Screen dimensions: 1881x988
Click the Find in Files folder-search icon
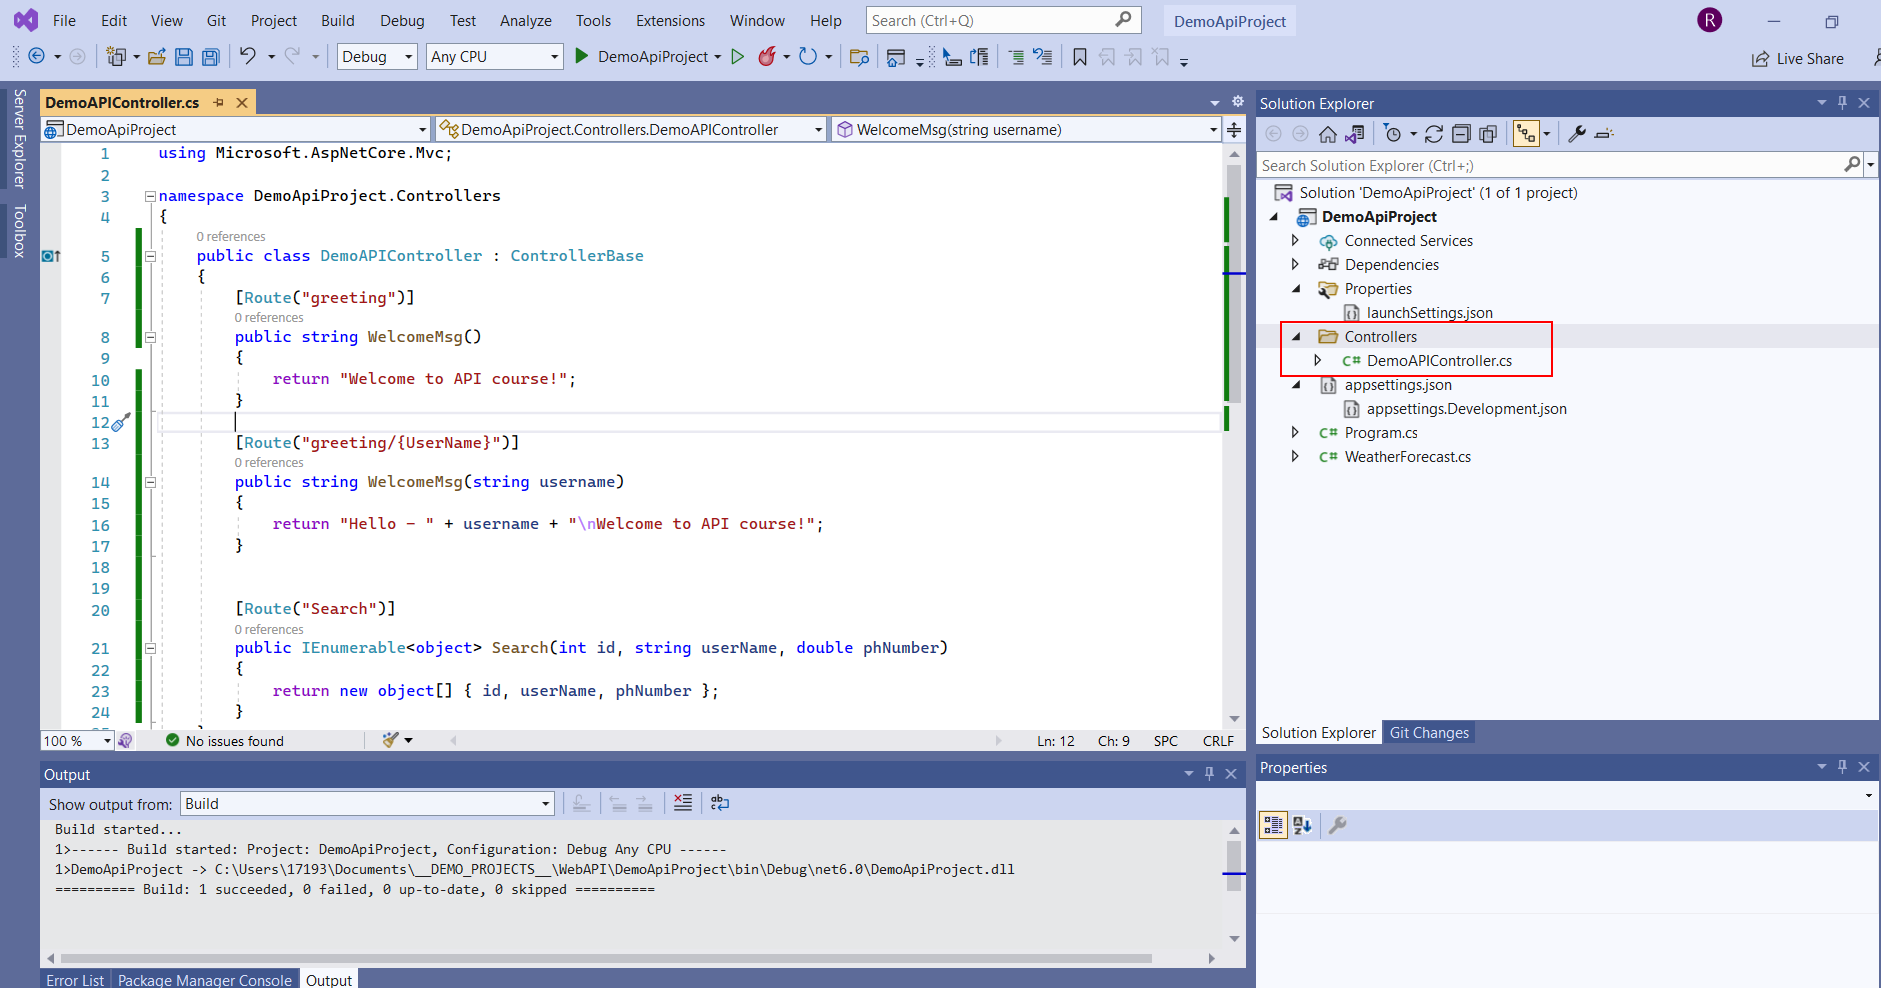[859, 57]
